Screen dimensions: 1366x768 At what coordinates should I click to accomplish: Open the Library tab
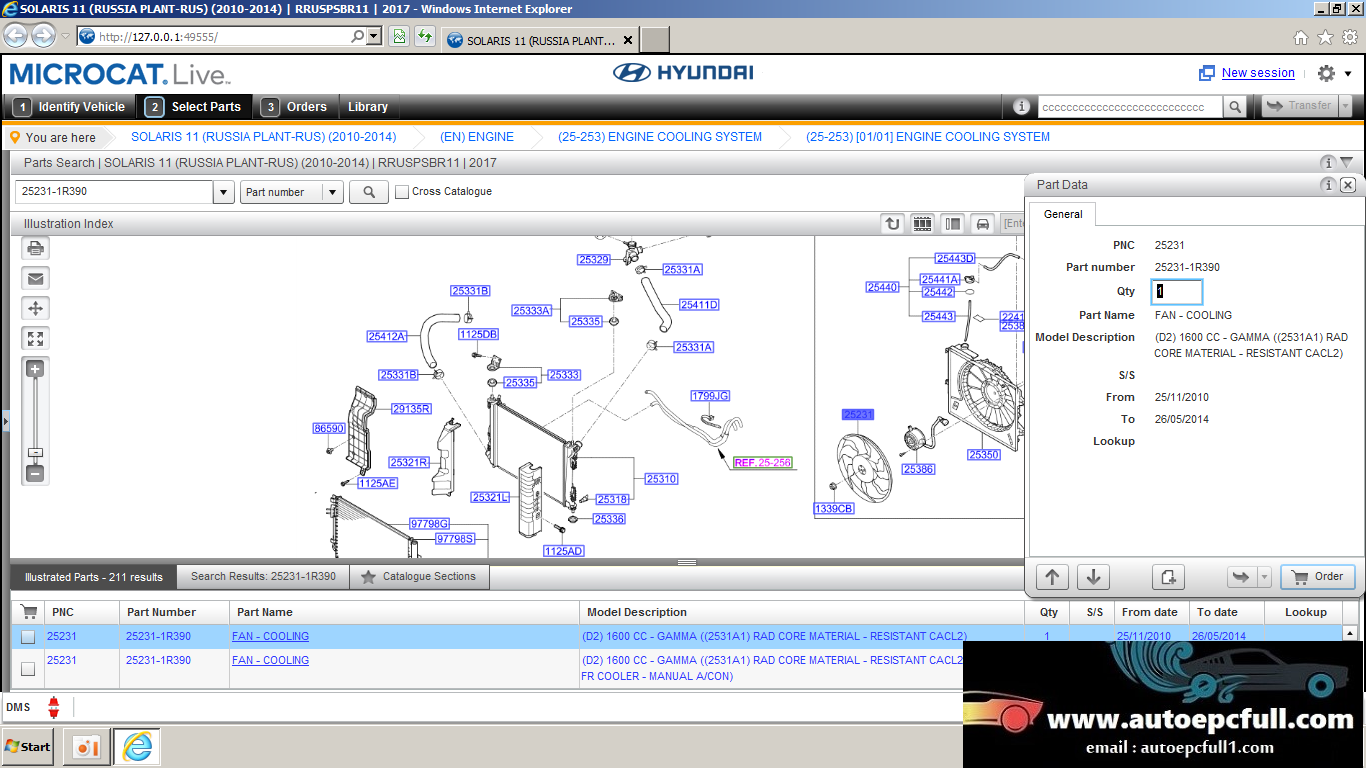click(x=368, y=107)
